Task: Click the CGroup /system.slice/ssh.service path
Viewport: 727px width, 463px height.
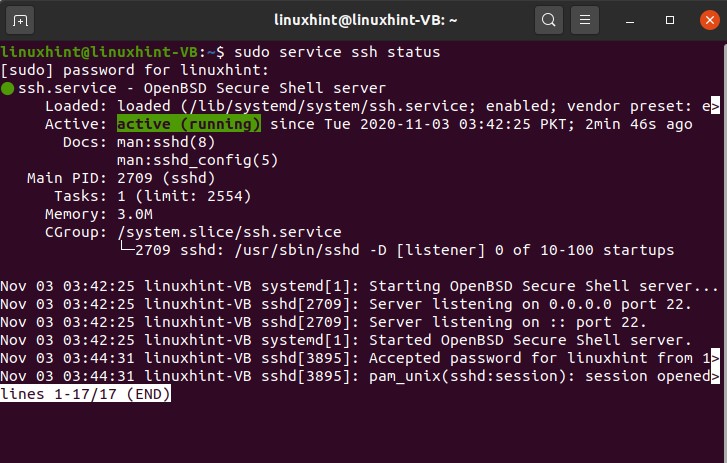Action: [x=229, y=232]
